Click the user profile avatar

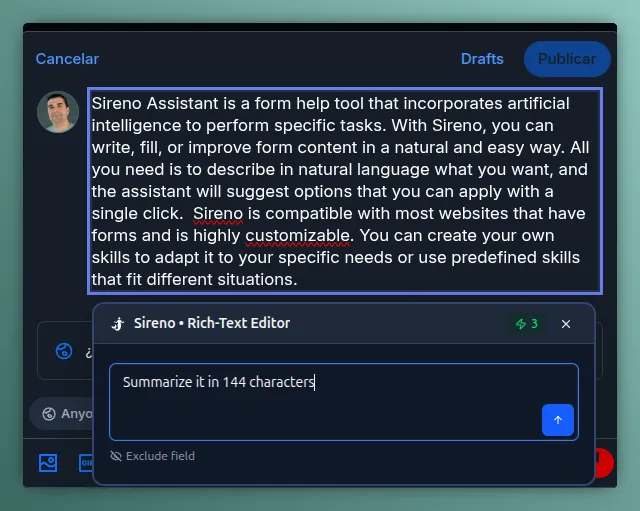pos(58,112)
